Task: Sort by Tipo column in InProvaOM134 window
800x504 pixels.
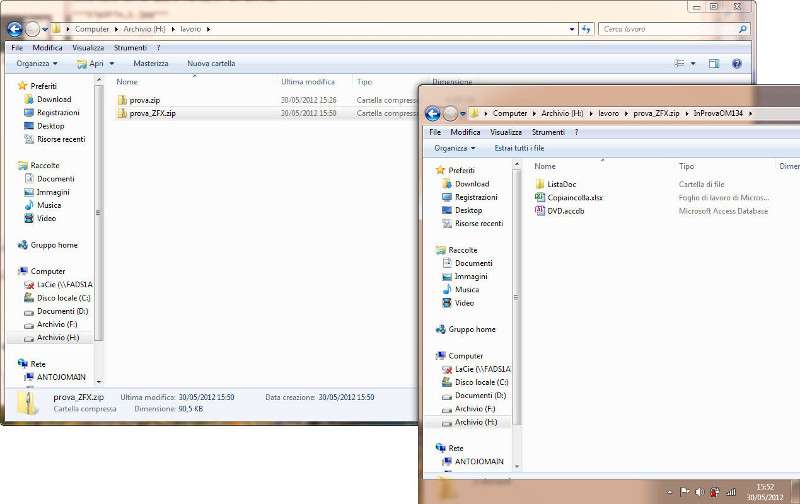Action: click(686, 166)
